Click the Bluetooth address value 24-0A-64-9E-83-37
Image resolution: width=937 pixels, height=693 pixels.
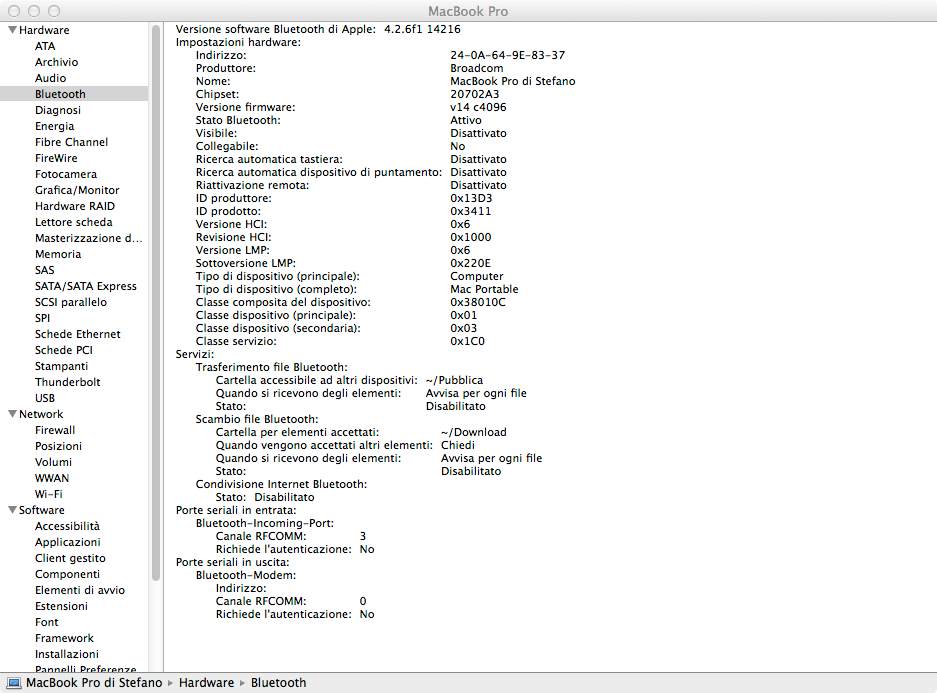(x=507, y=55)
